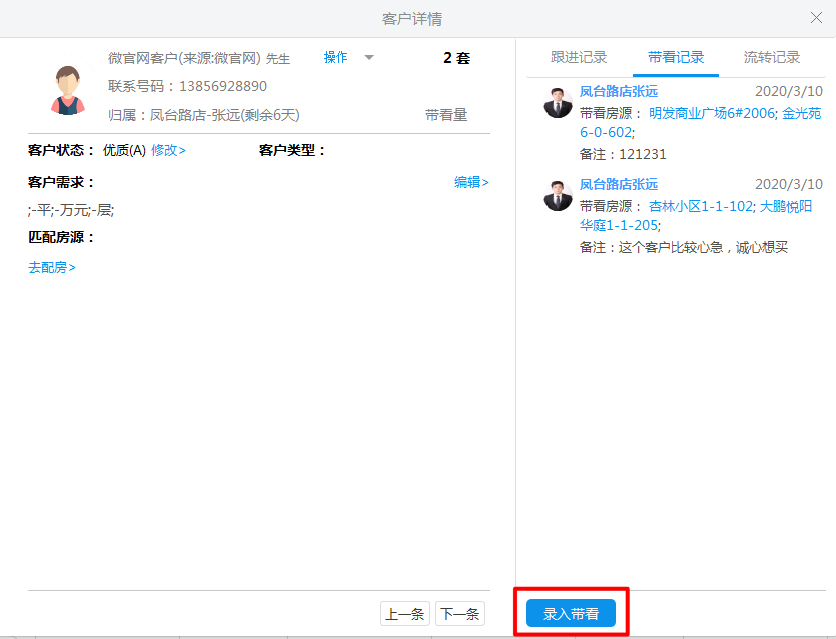The image size is (836, 639).
Task: Click the 录入带看 button
Action: 570,613
